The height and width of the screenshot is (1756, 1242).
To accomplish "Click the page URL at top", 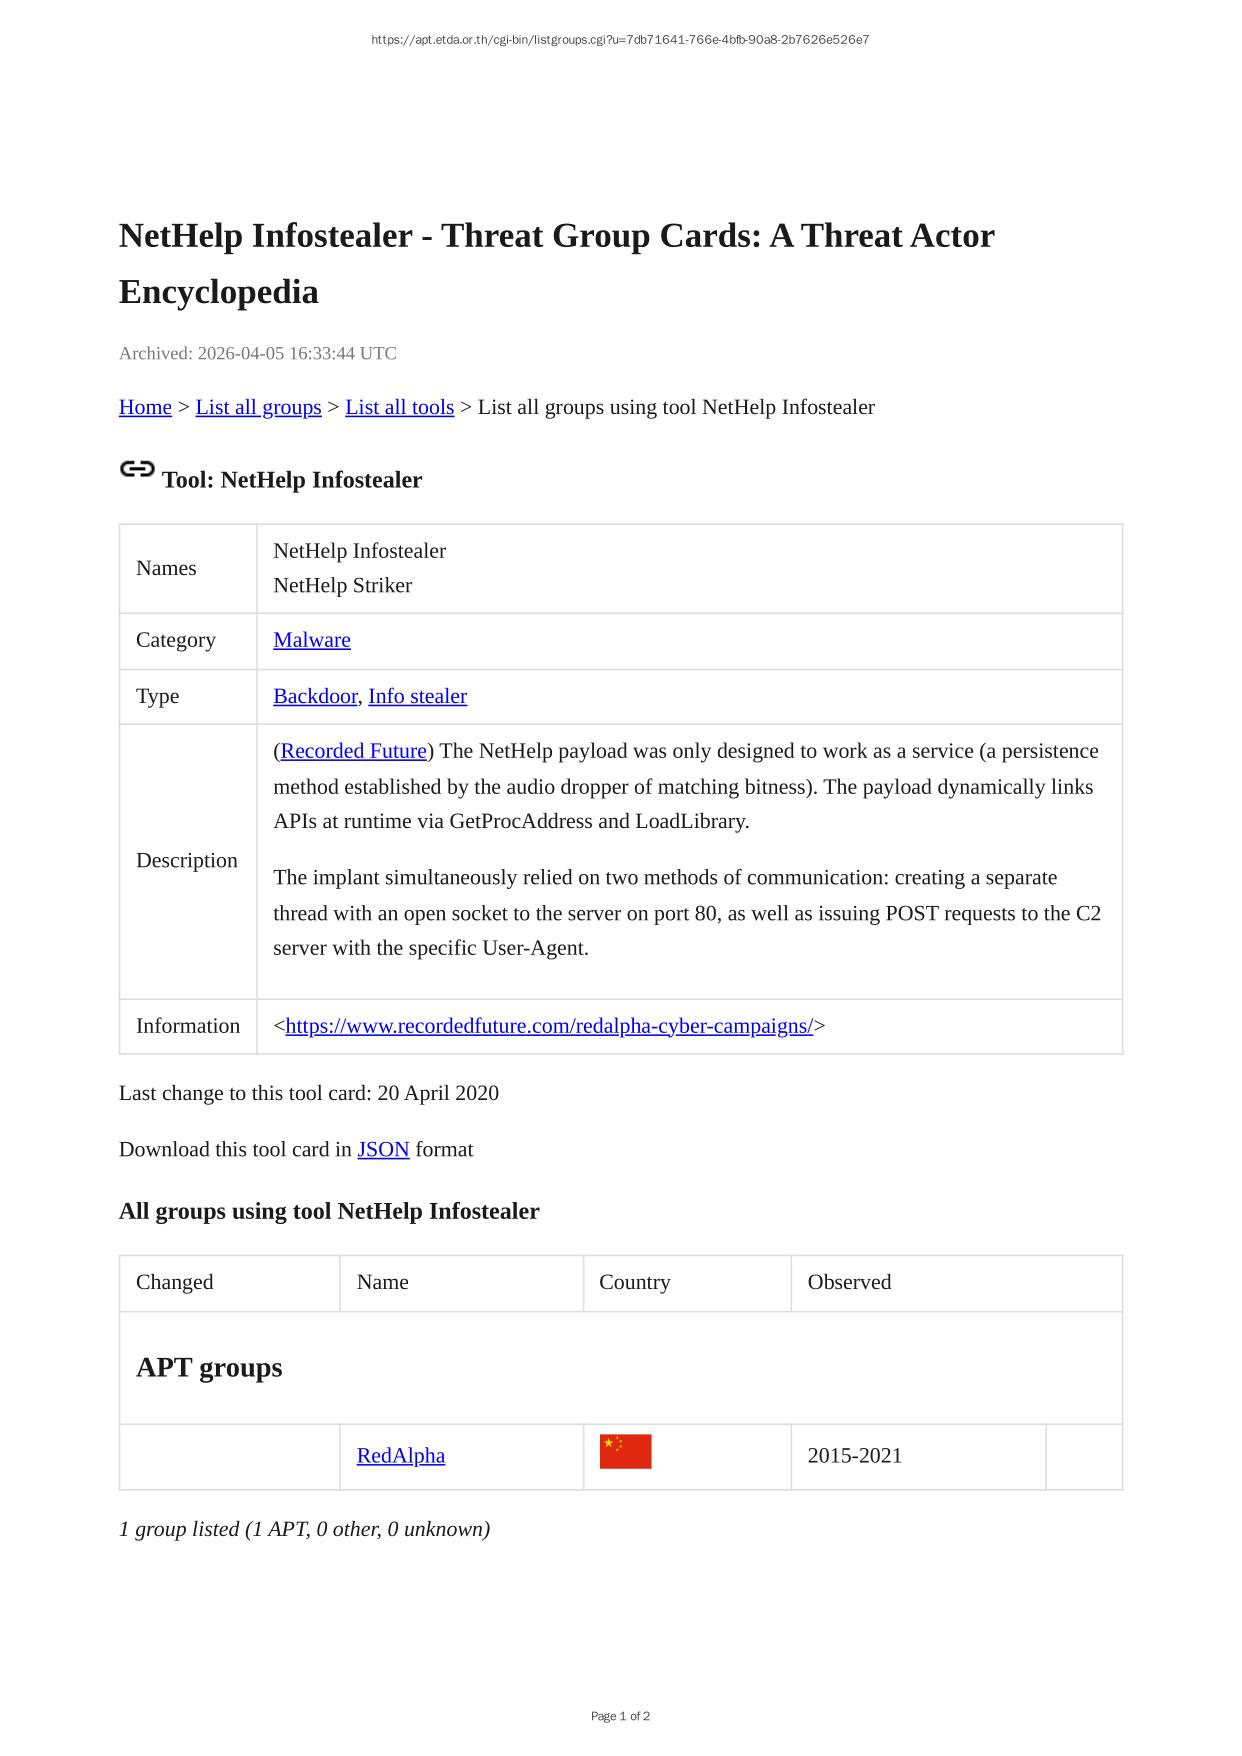I will [x=620, y=40].
